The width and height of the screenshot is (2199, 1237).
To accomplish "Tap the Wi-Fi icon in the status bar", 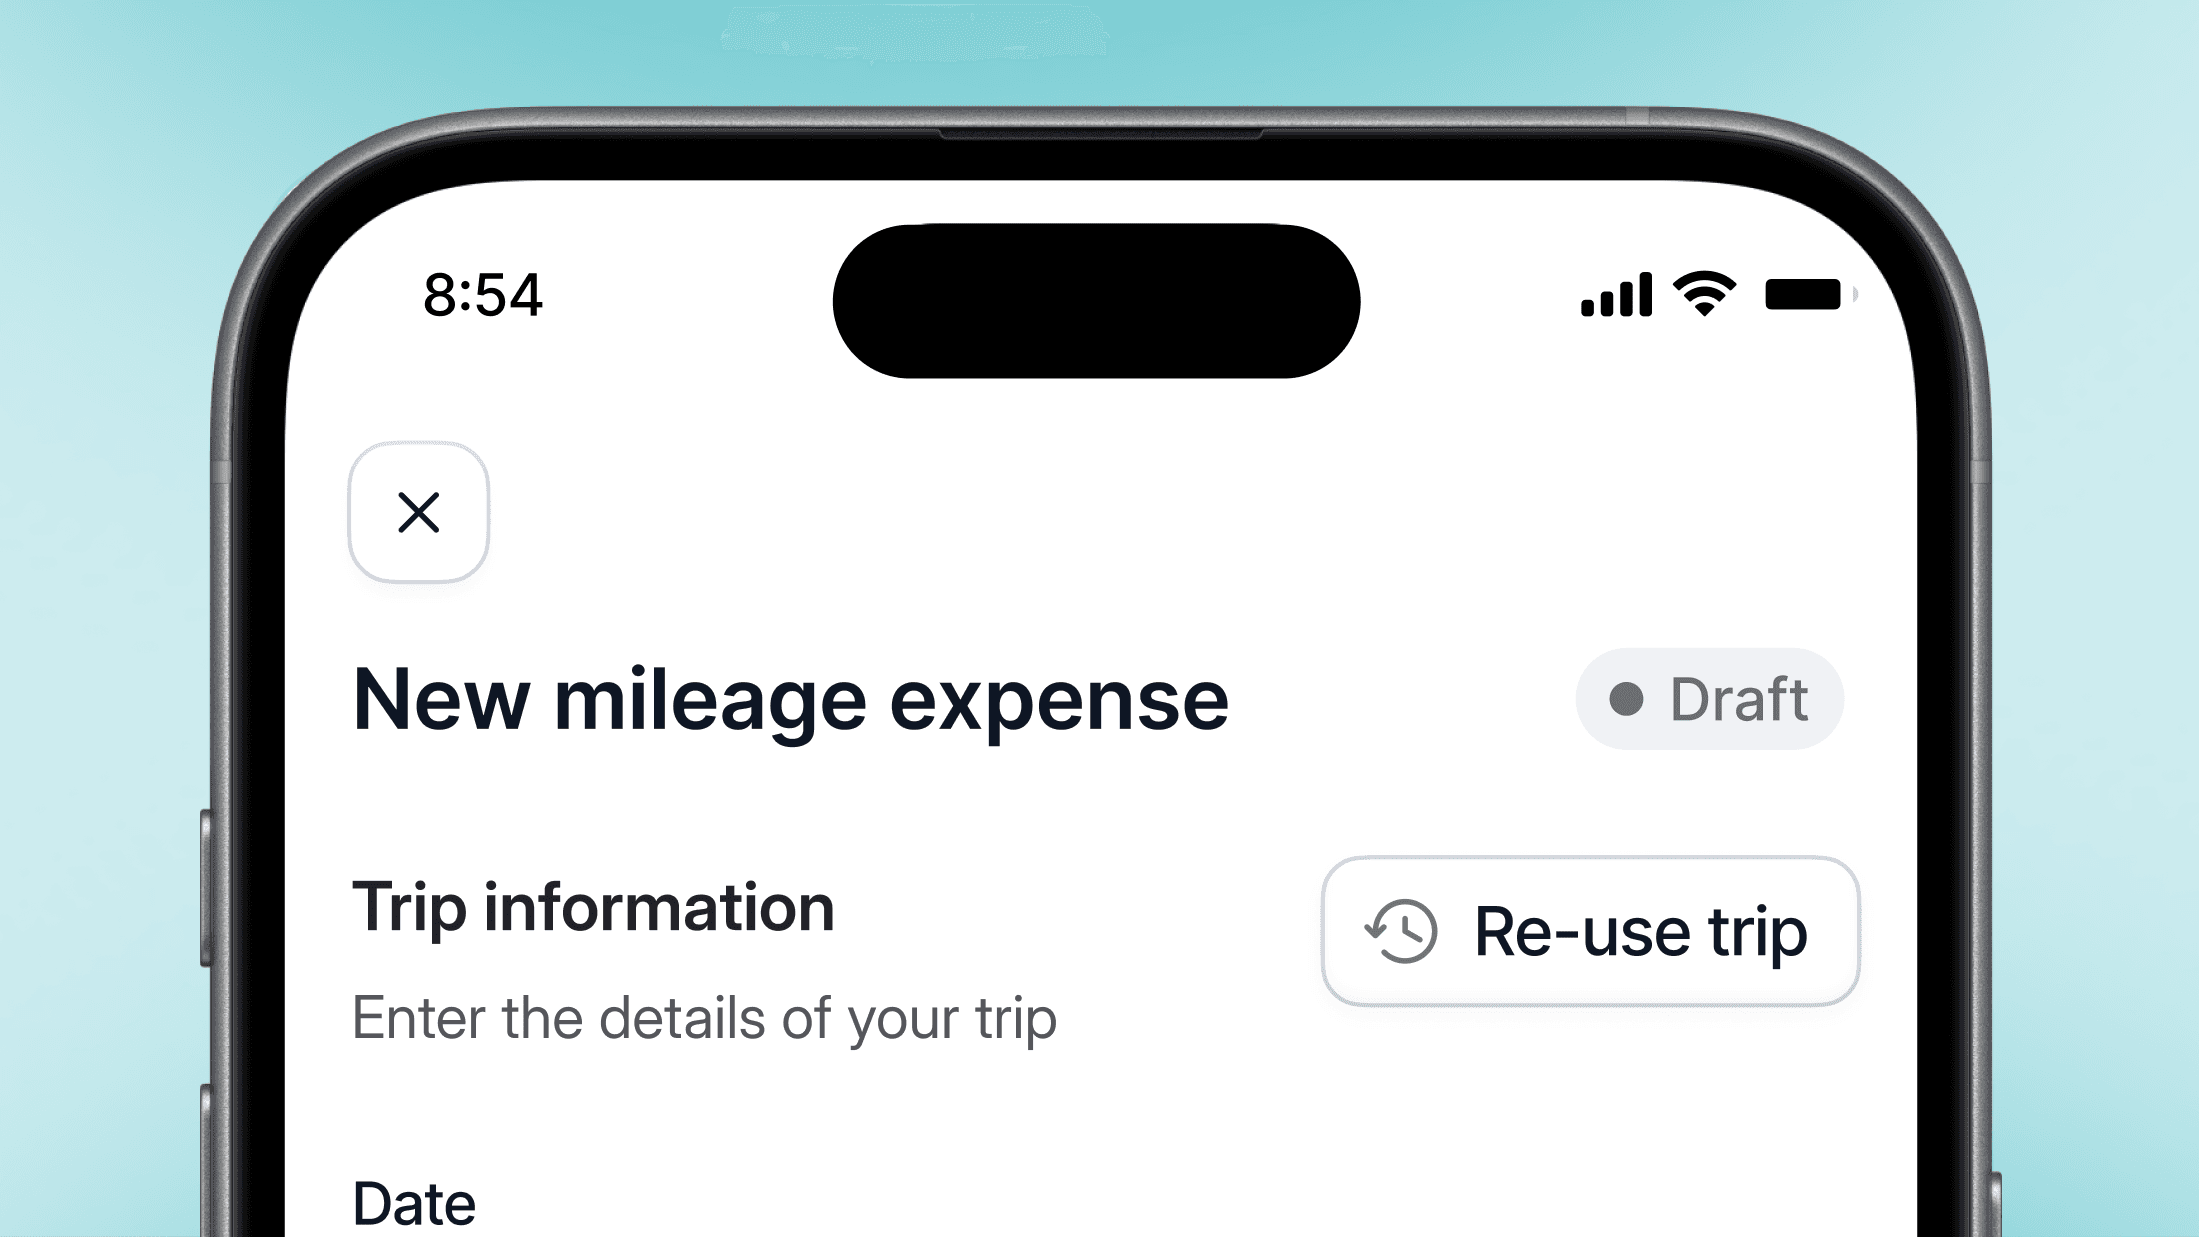I will pos(1704,293).
